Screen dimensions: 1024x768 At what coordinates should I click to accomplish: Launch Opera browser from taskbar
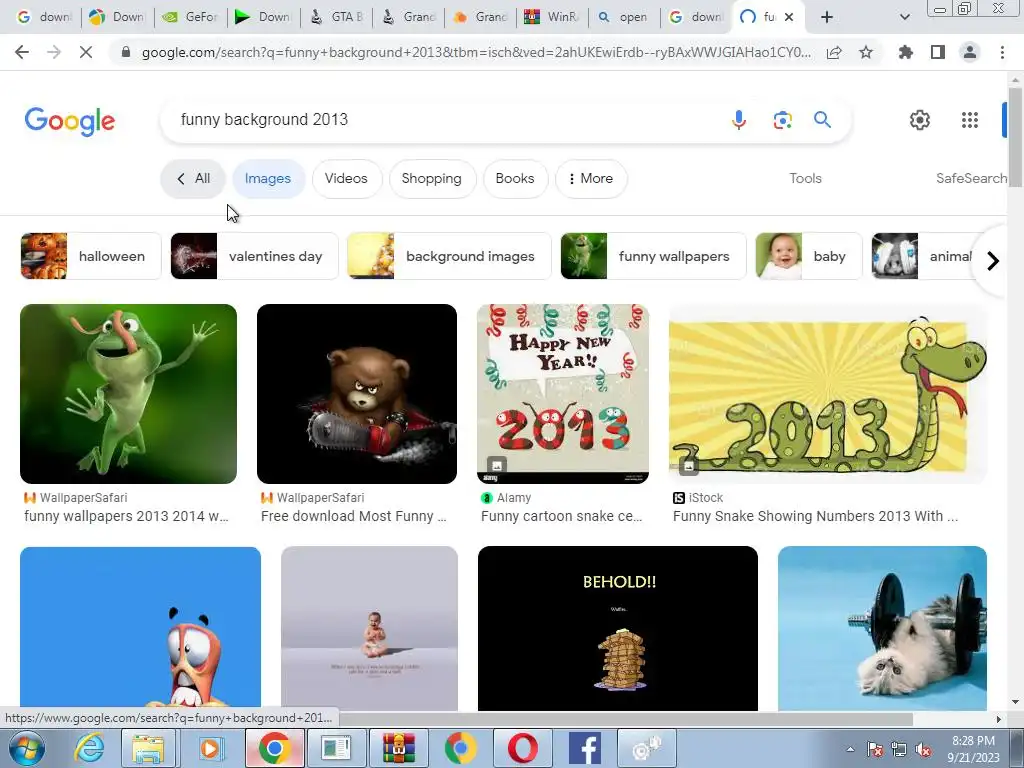pos(522,748)
